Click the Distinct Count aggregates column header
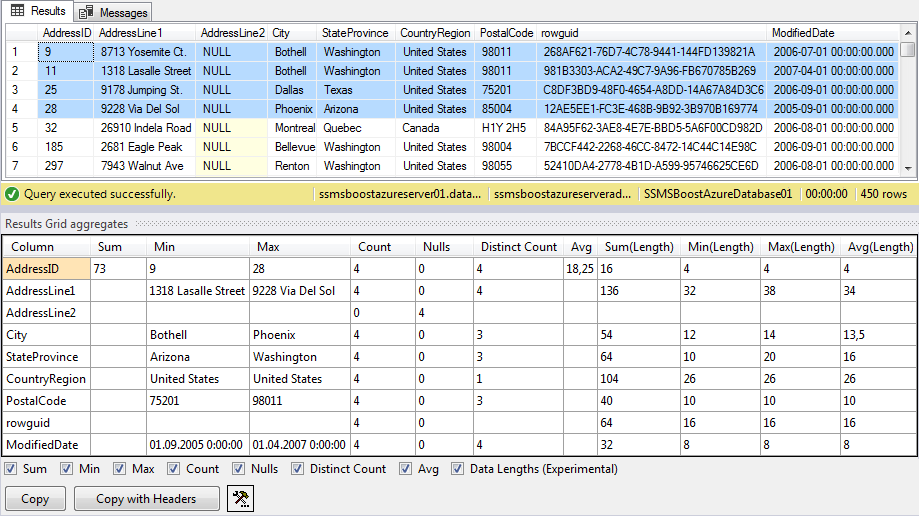 point(519,247)
